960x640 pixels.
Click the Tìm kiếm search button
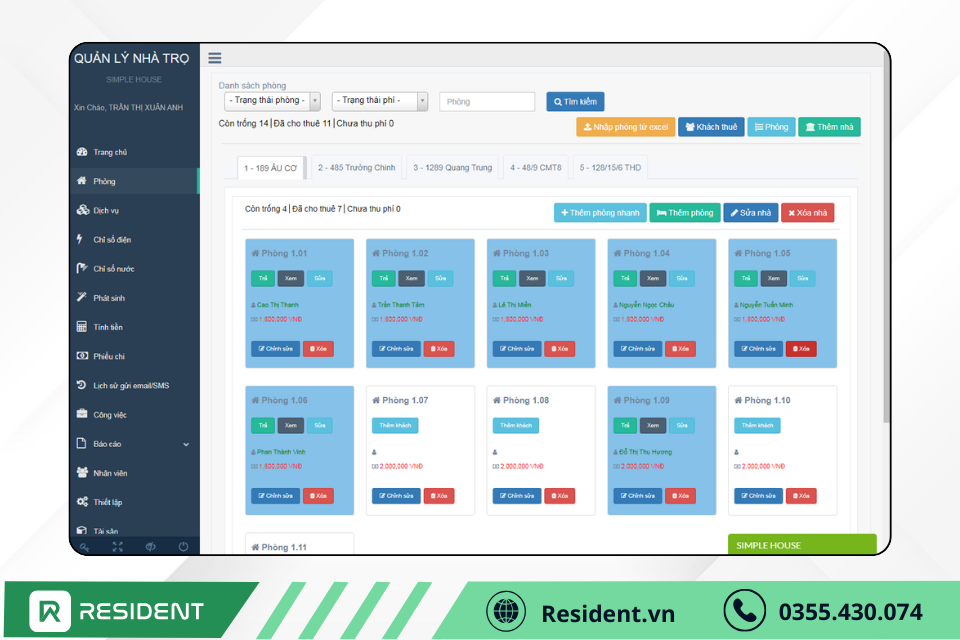575,102
